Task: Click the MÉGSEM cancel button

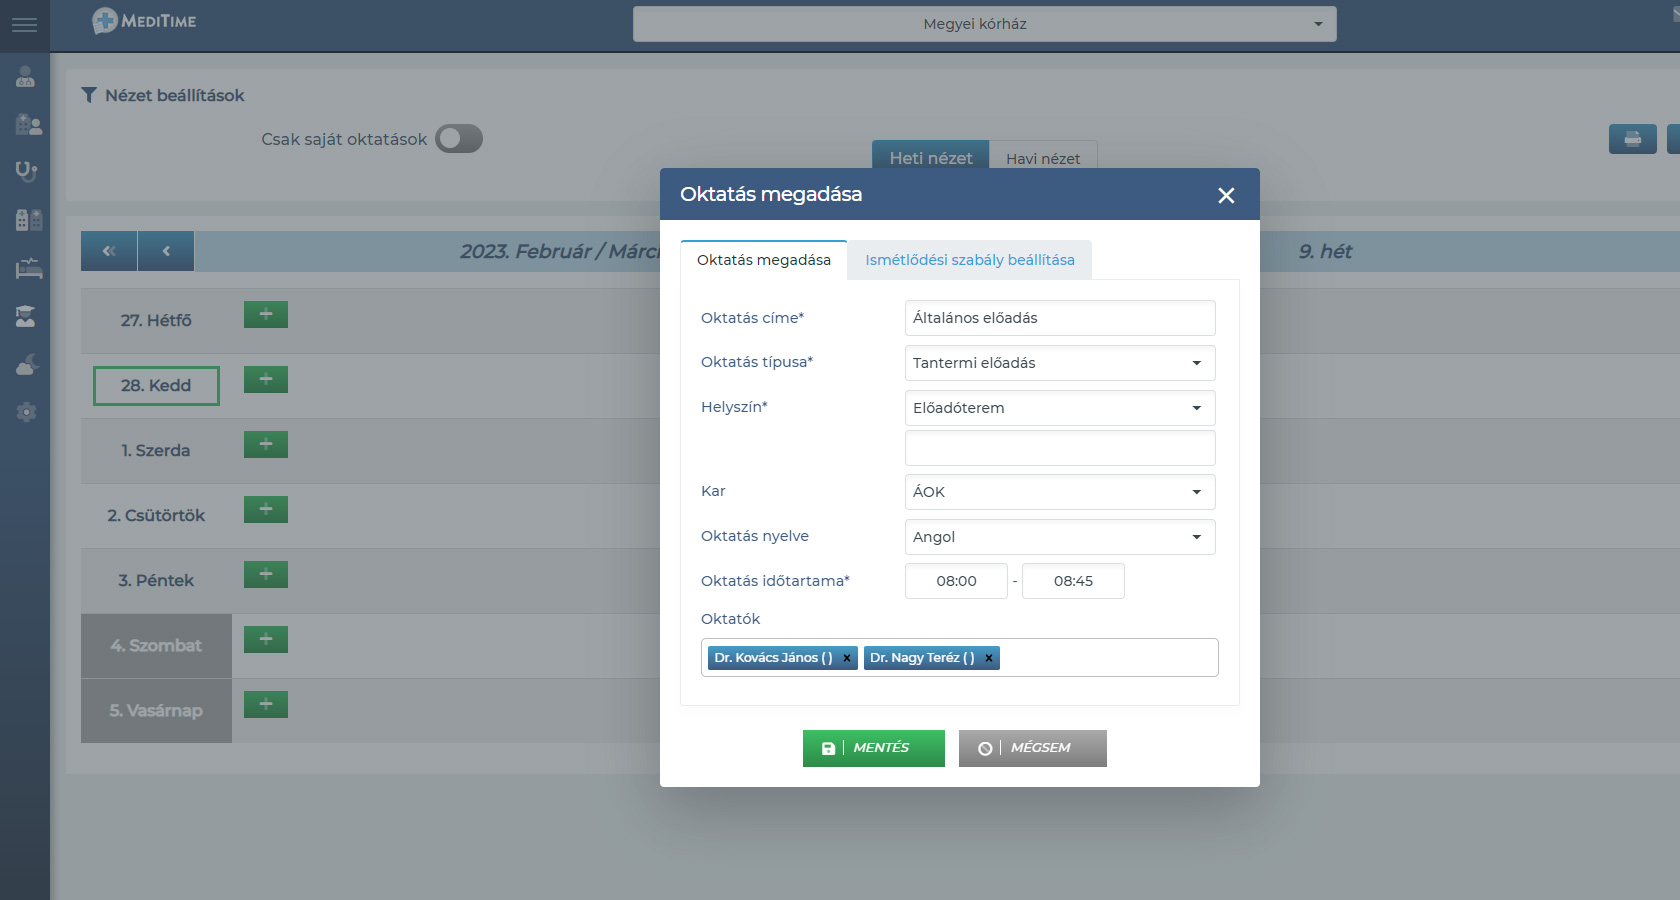Action: (1033, 748)
